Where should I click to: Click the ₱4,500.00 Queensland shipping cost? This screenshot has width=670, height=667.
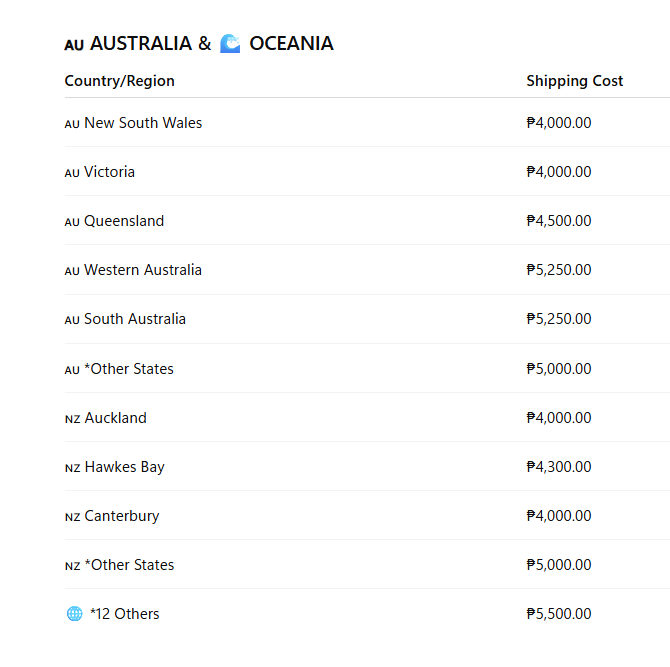point(559,221)
